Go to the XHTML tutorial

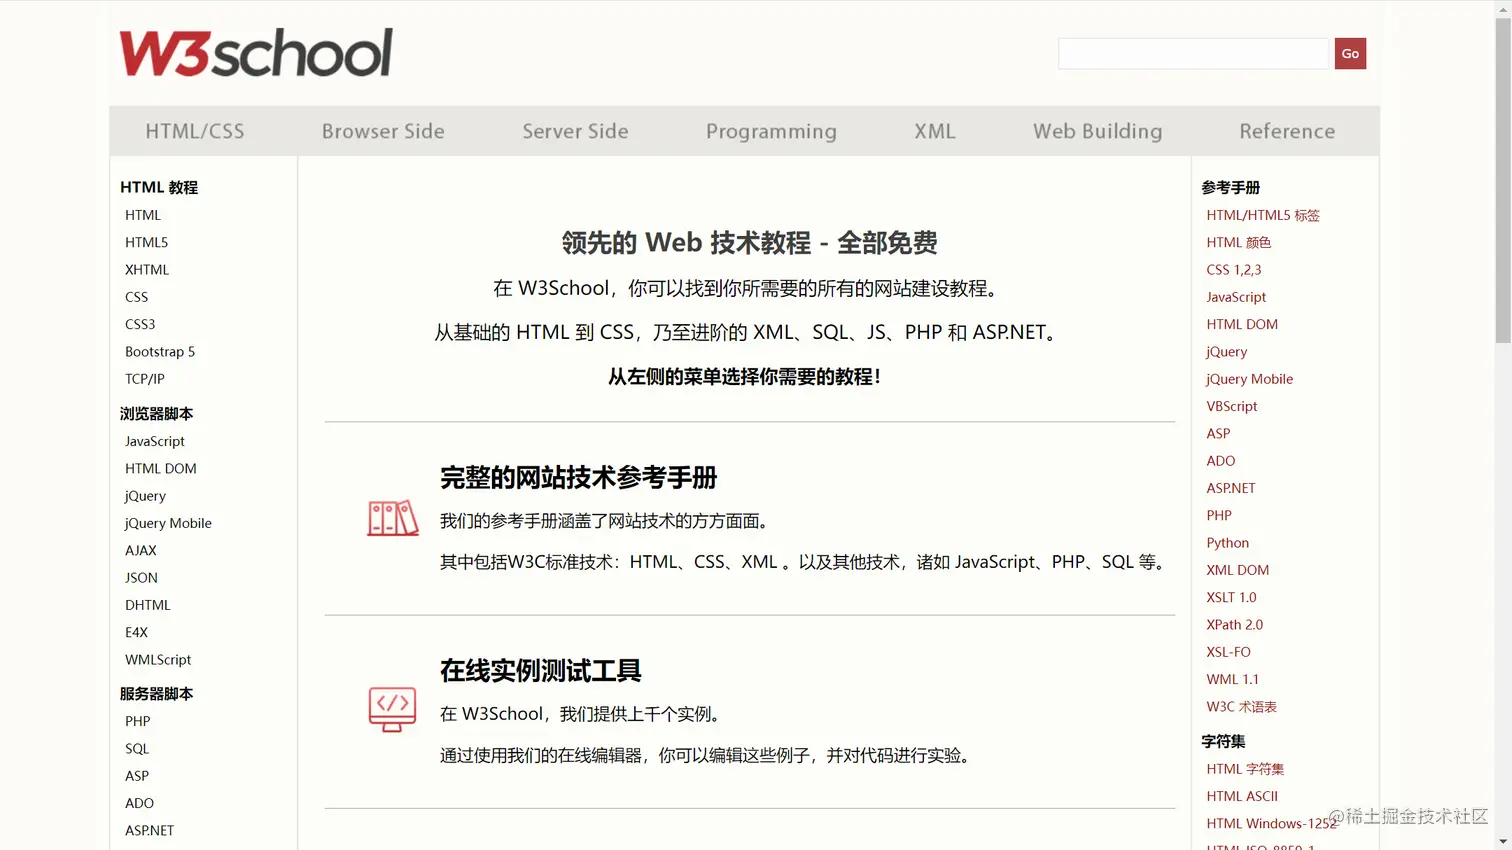147,270
